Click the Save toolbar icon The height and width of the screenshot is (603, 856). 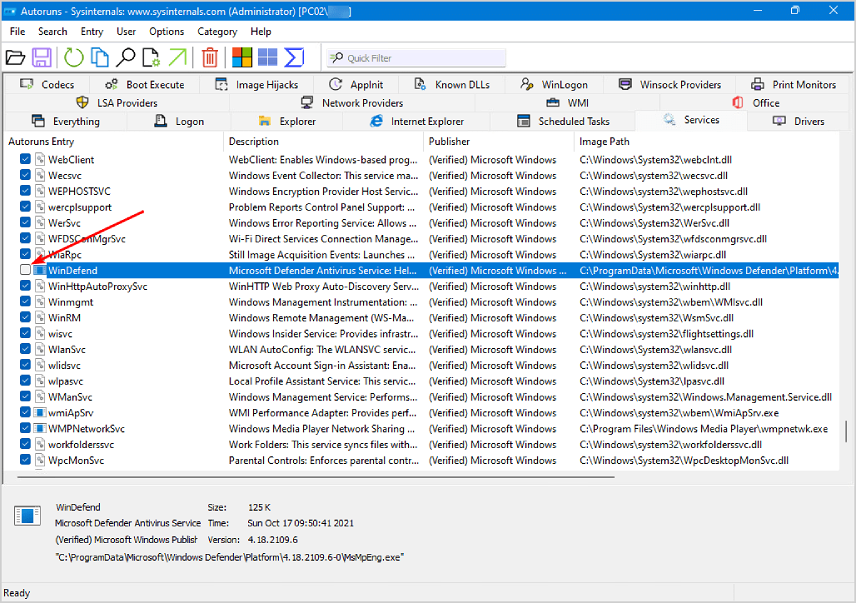[41, 57]
